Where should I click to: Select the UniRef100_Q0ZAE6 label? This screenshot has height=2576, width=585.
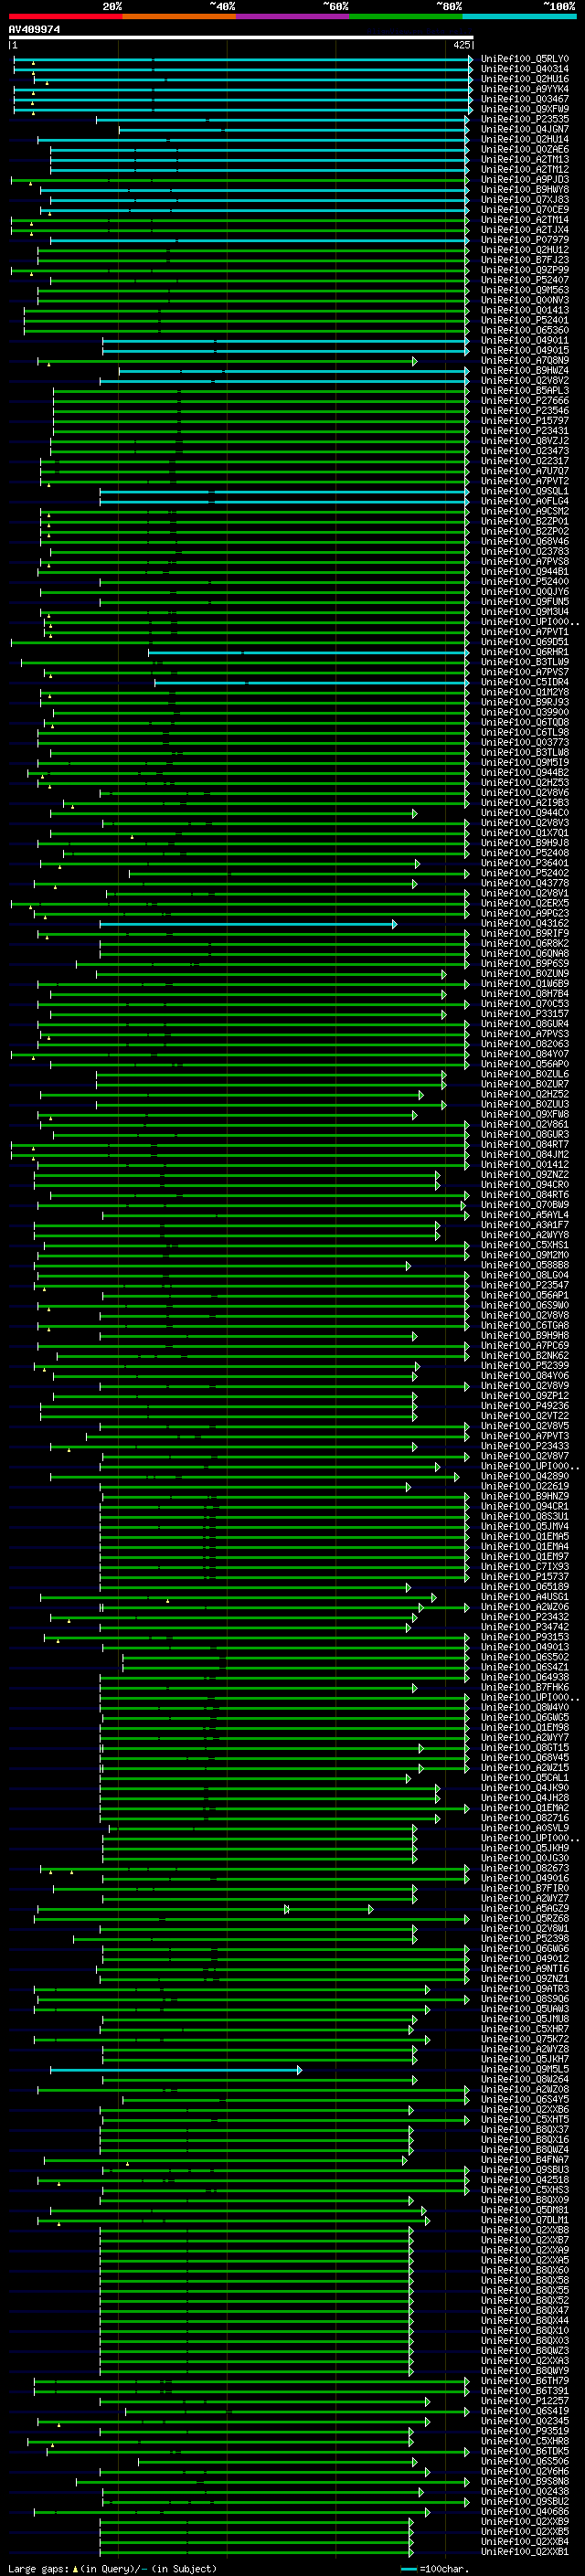[x=525, y=150]
